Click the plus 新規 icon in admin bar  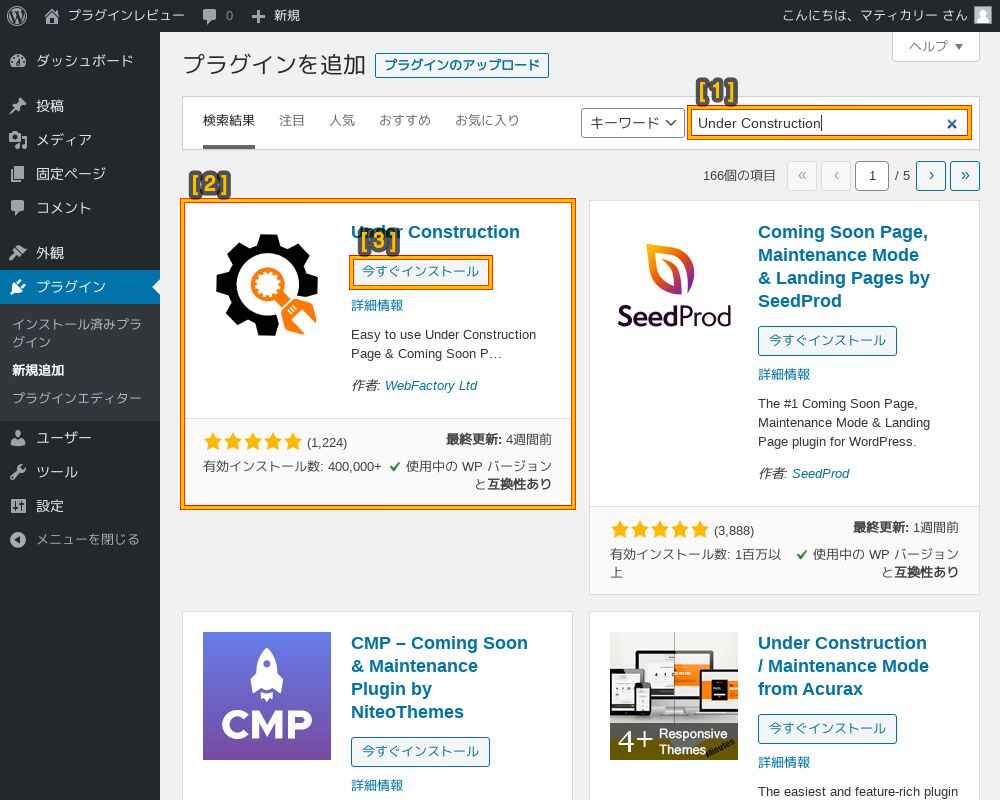click(258, 16)
